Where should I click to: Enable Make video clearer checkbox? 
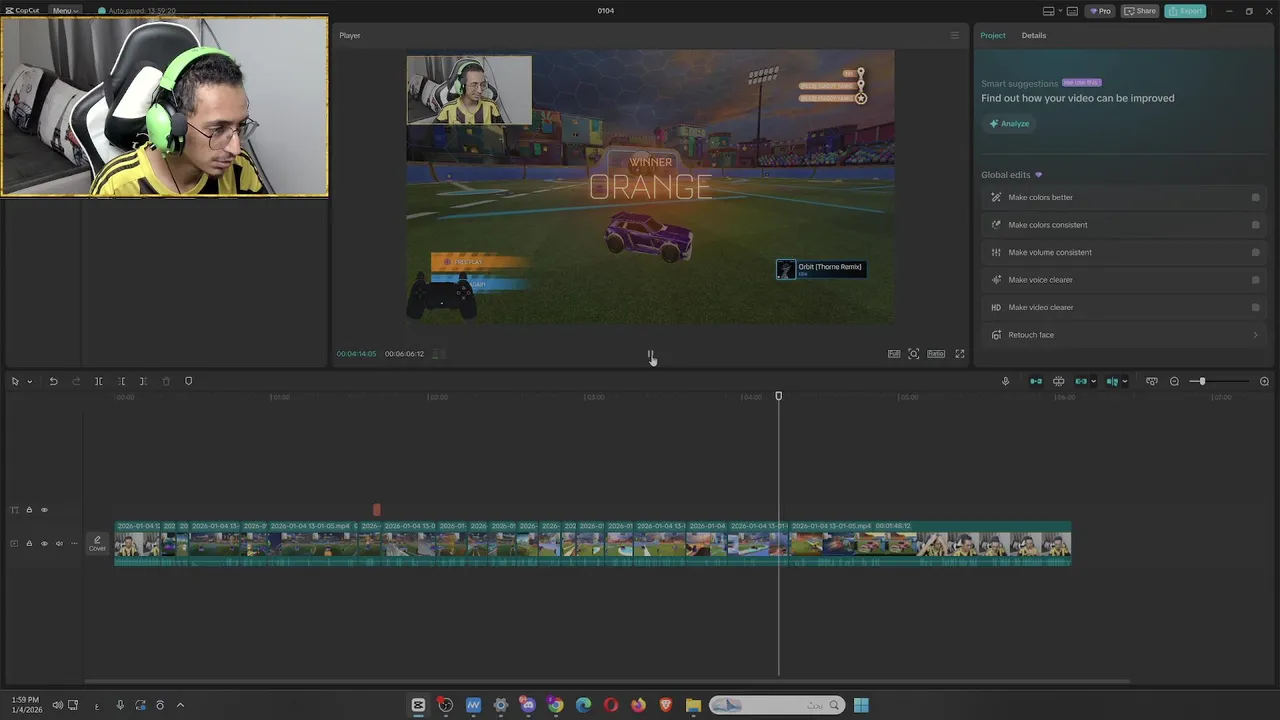pos(1256,307)
